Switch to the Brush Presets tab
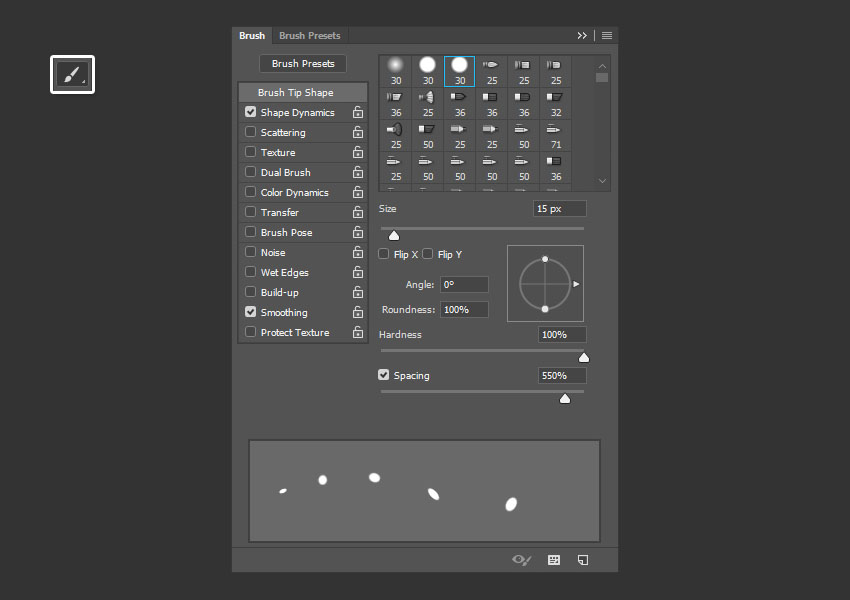Screen dimensions: 850x600 tap(310, 36)
